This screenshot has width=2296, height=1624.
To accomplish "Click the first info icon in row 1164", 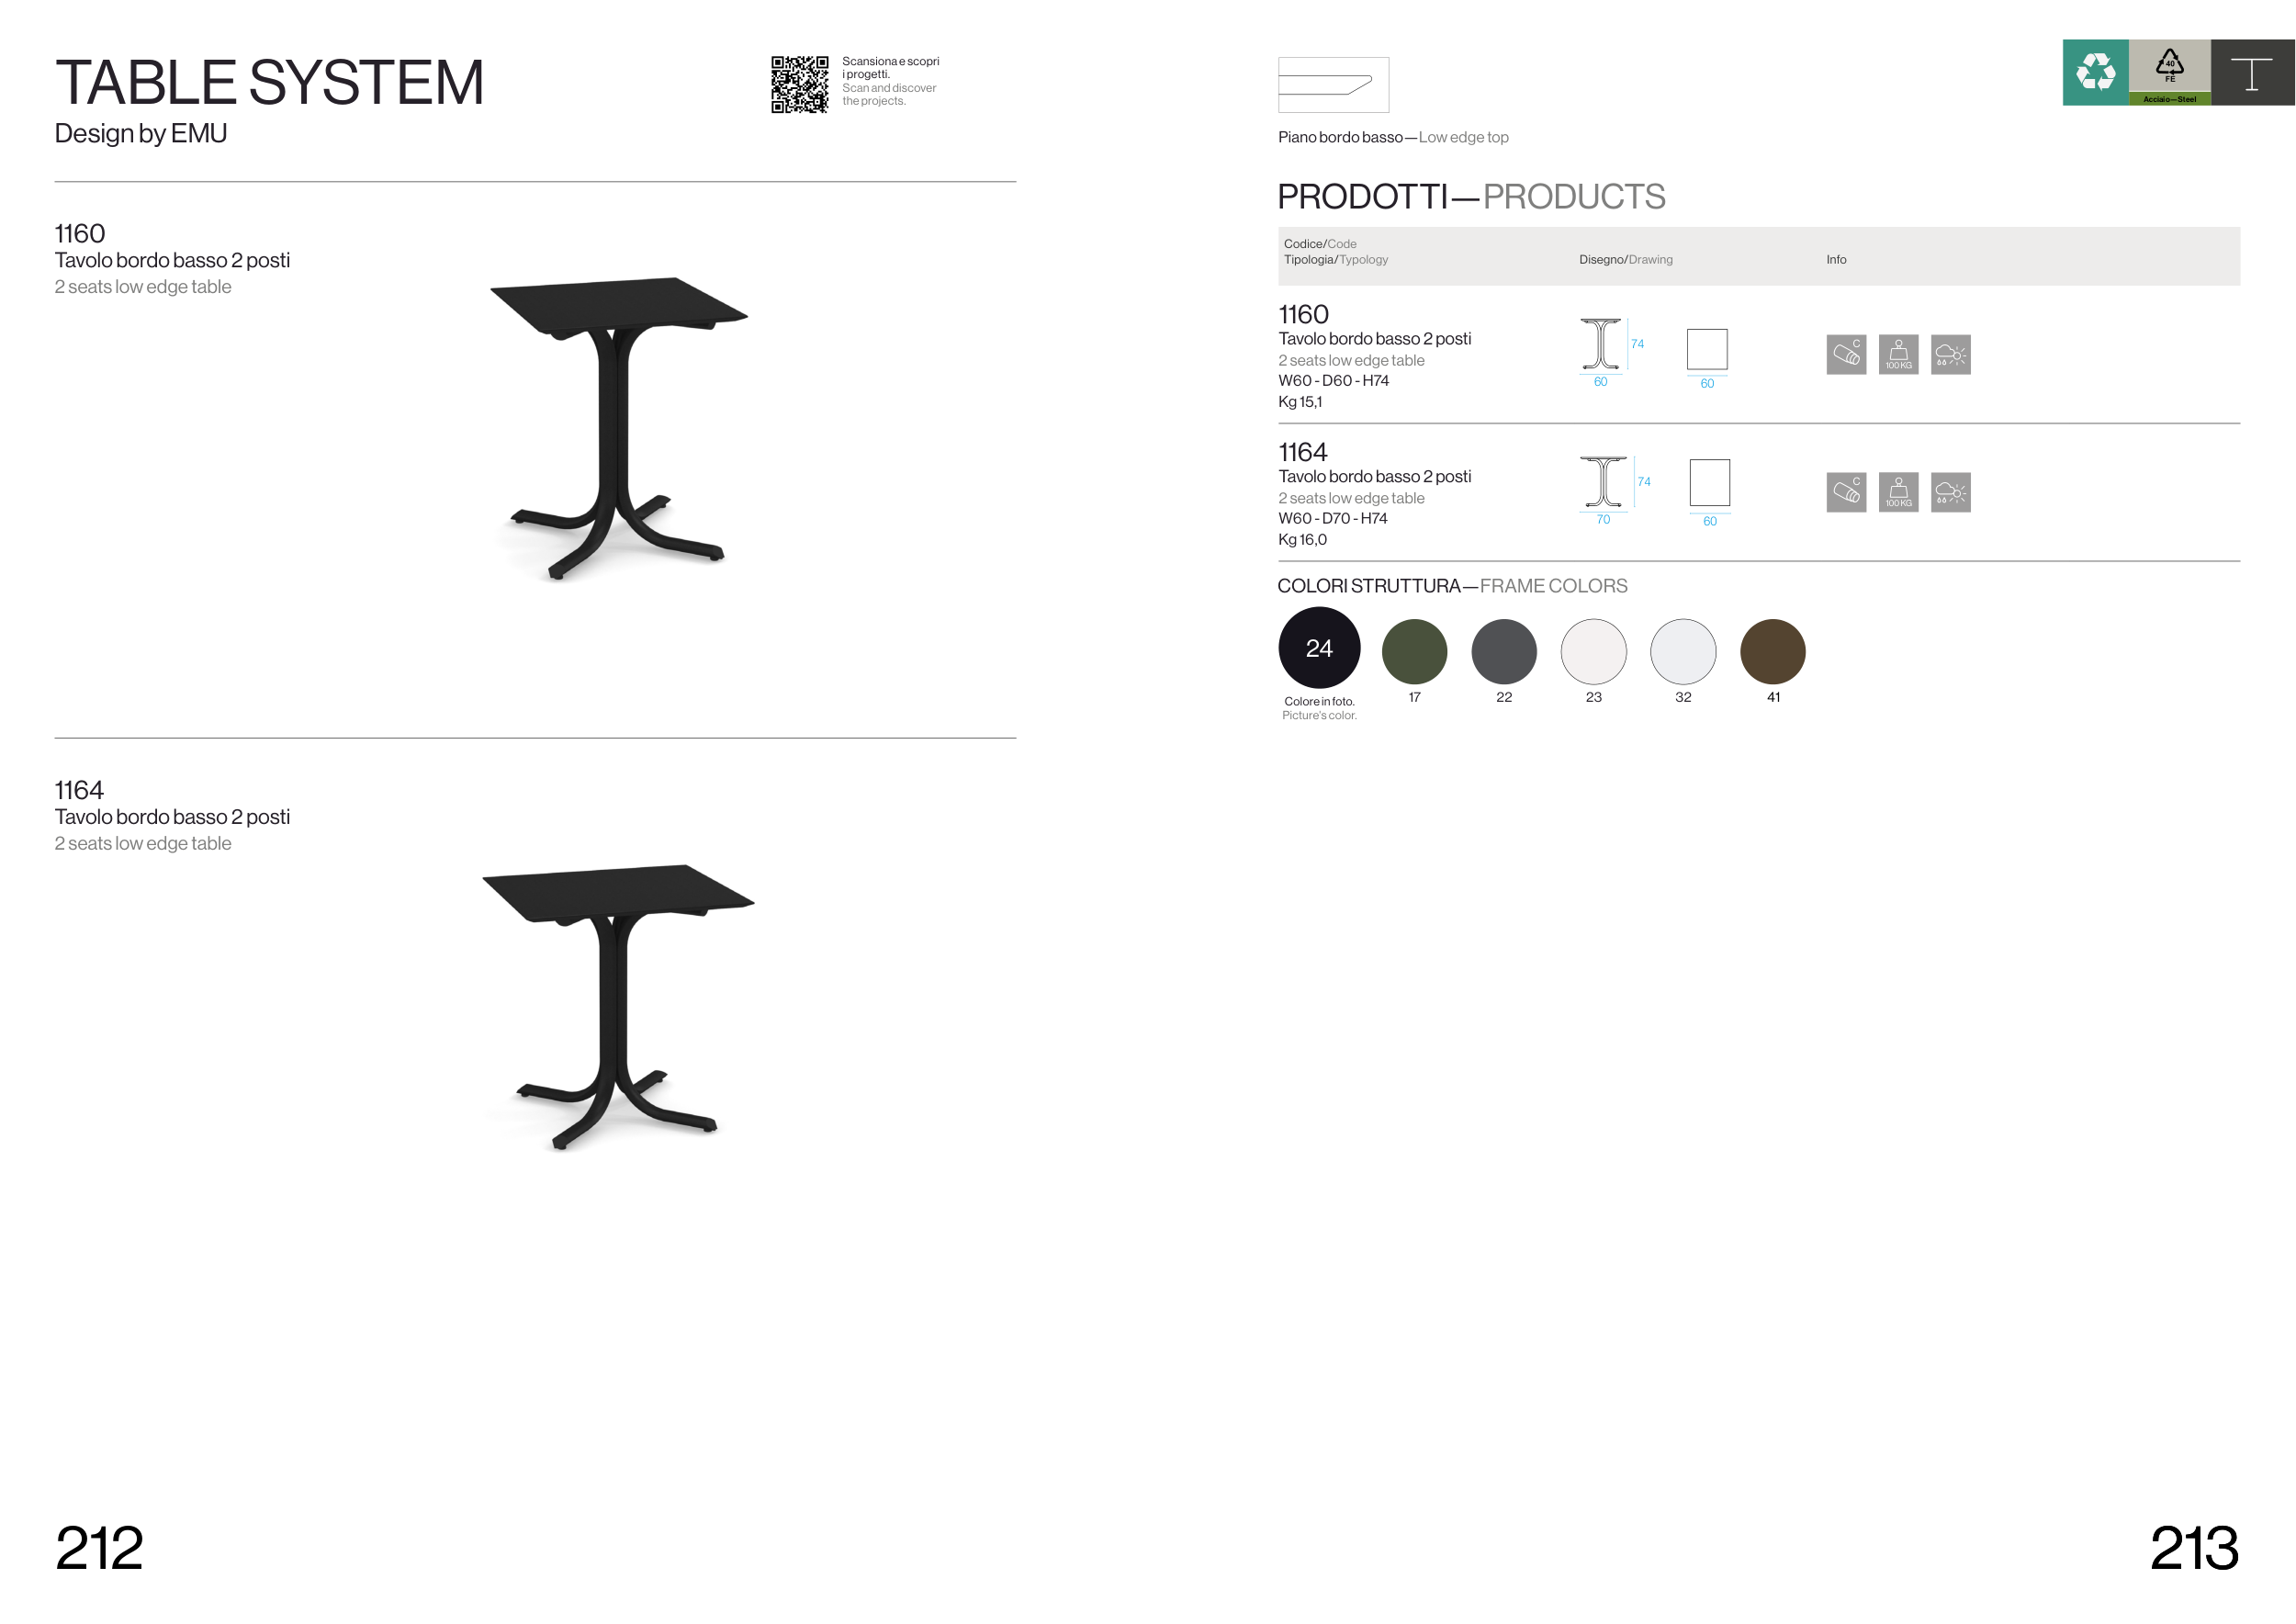I will 1846,492.
